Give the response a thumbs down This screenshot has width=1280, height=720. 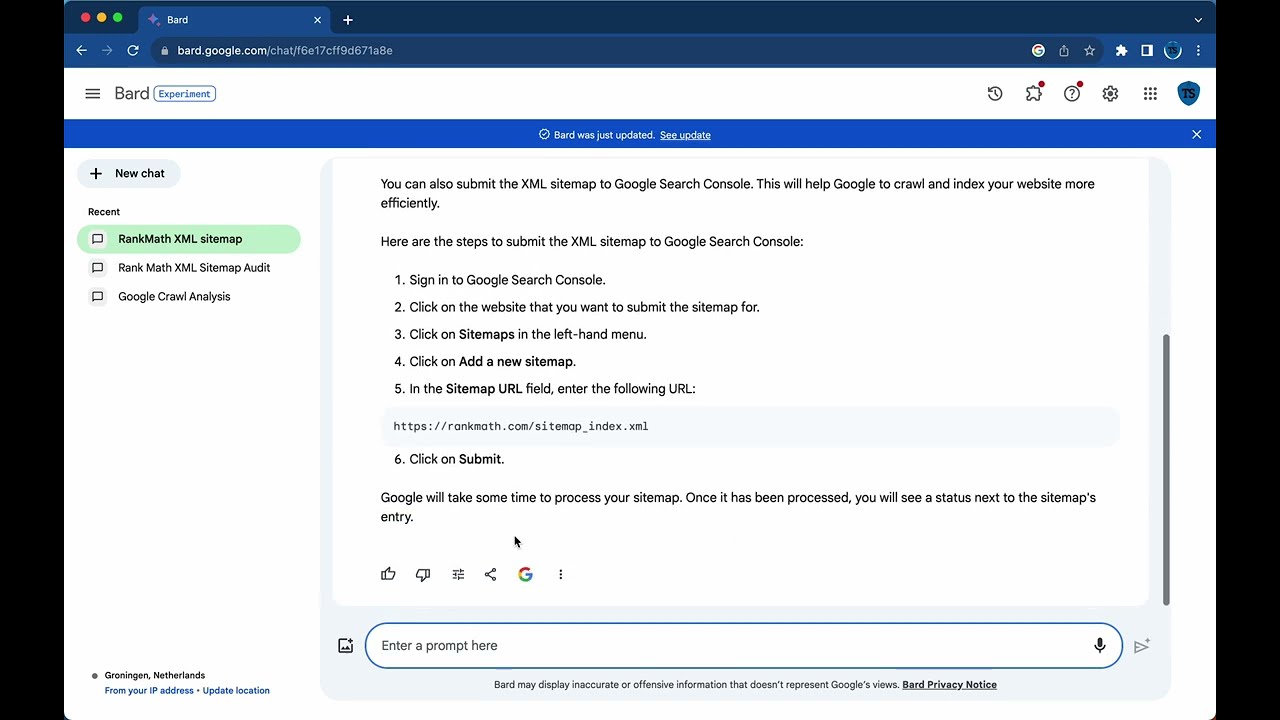pos(423,574)
